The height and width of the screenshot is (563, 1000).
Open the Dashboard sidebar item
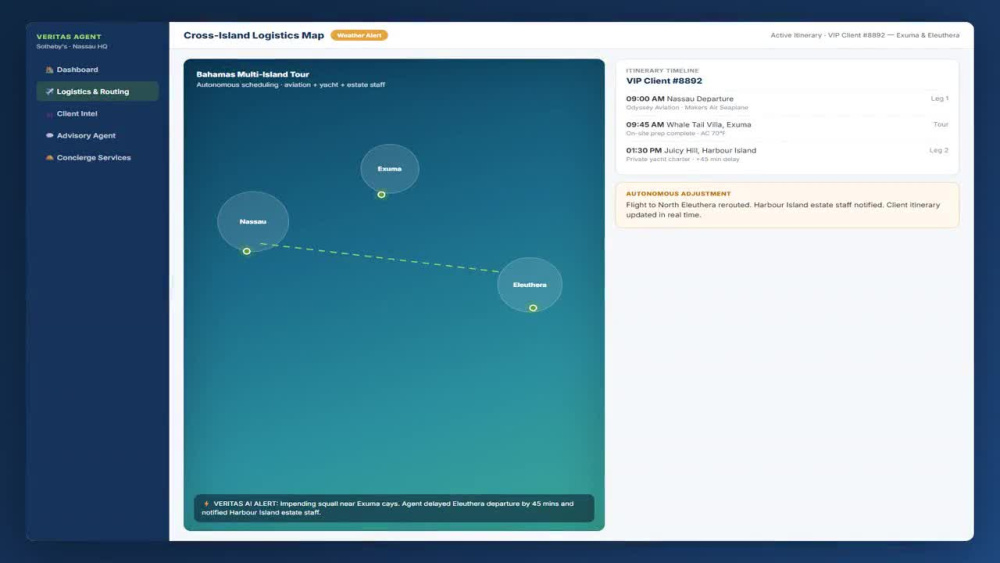[x=97, y=69]
